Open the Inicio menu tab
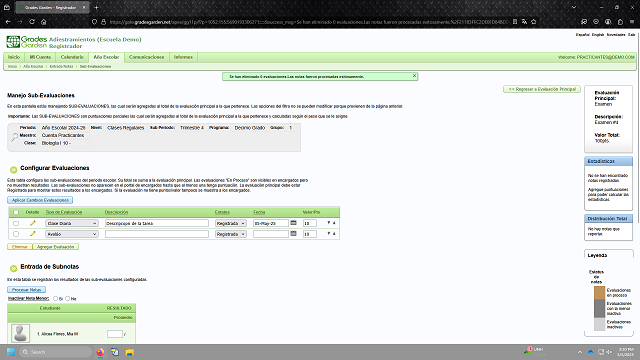Viewport: 640px width, 360px height. point(14,57)
